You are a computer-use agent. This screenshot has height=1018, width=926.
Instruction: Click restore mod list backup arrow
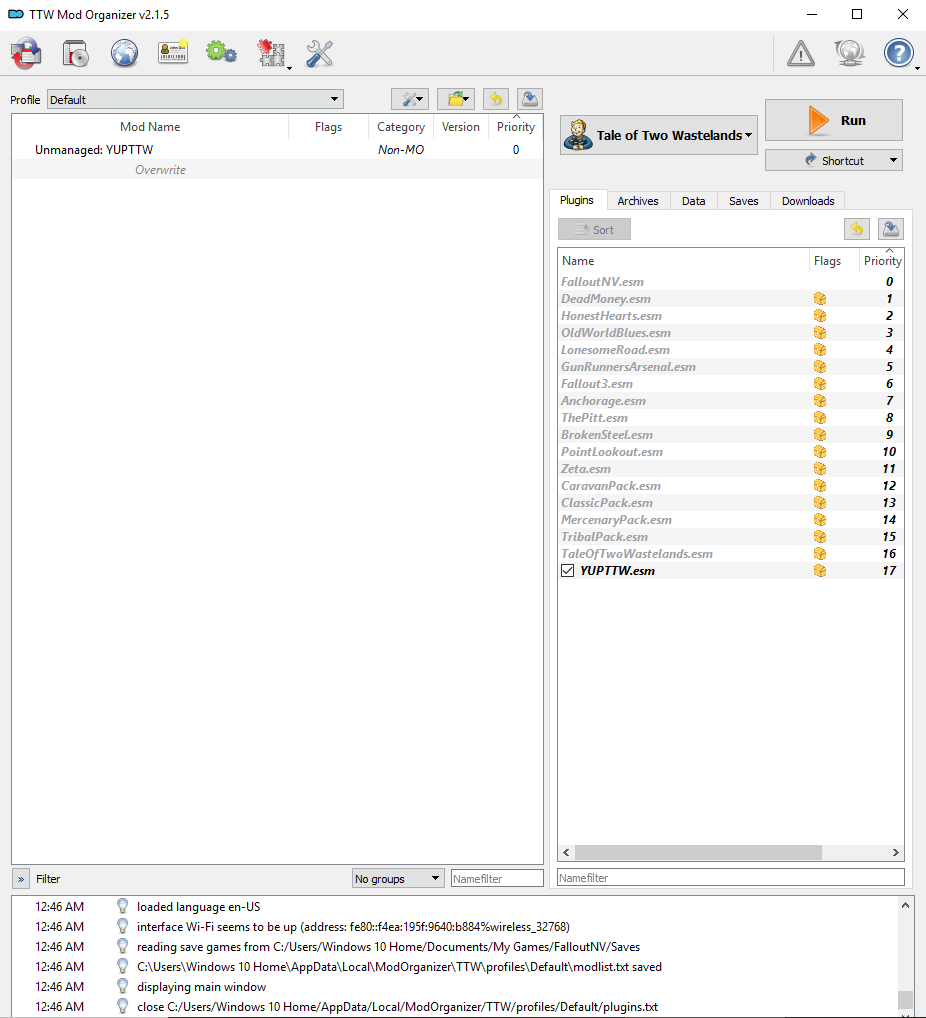496,99
